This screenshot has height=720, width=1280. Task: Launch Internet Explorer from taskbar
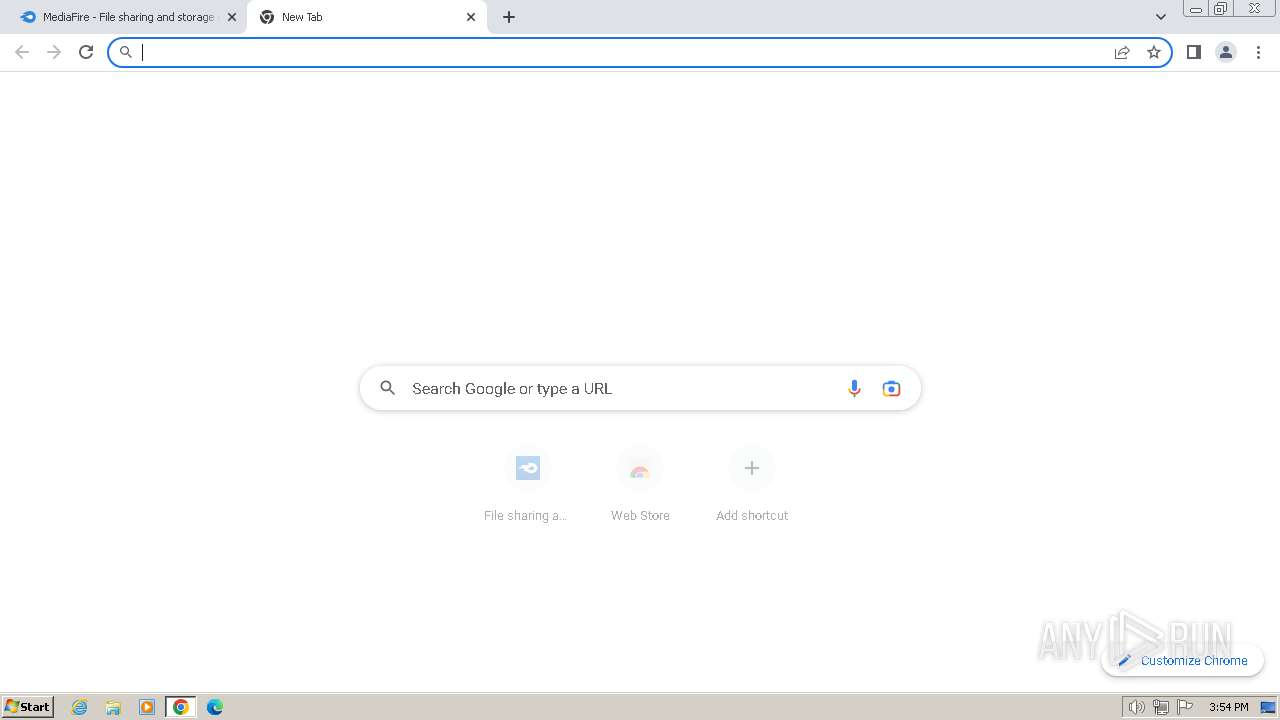pos(80,707)
